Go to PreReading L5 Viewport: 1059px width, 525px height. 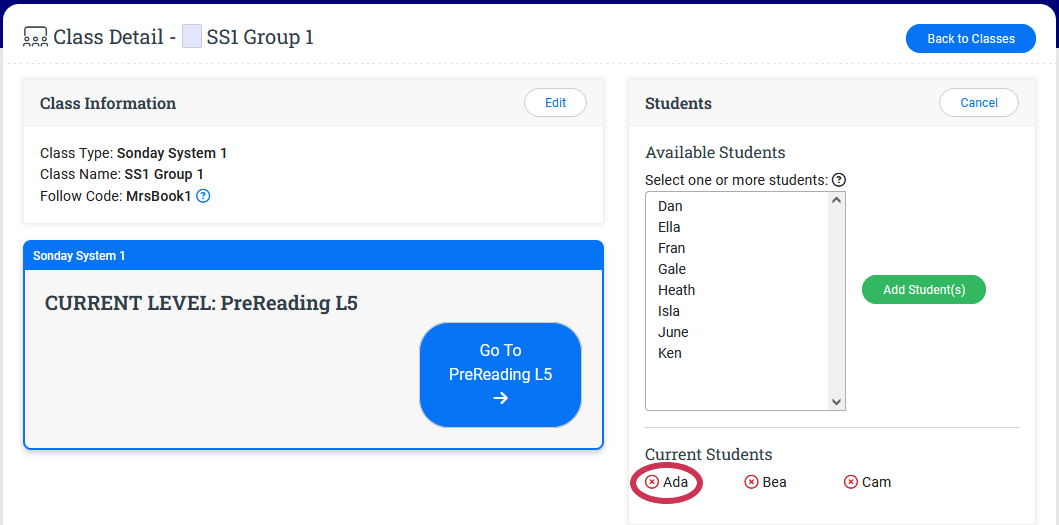point(500,375)
